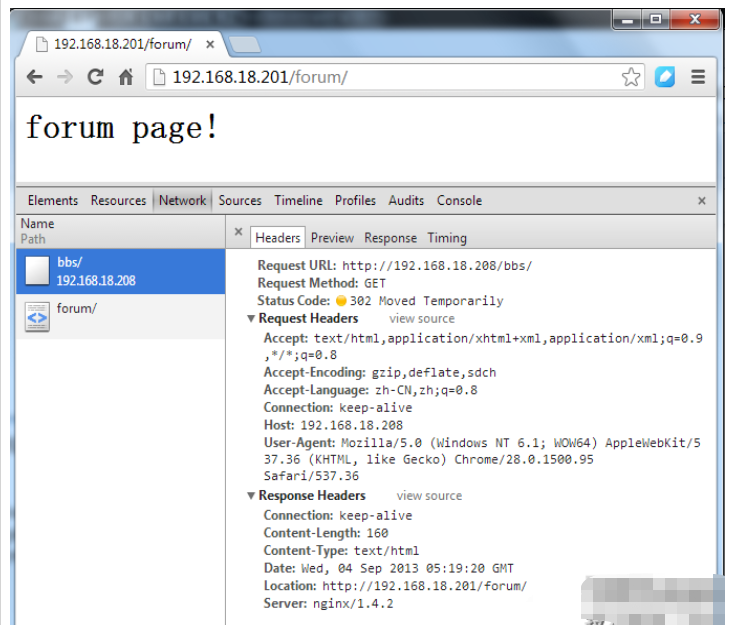Click the Content-Type value text/html

point(386,551)
